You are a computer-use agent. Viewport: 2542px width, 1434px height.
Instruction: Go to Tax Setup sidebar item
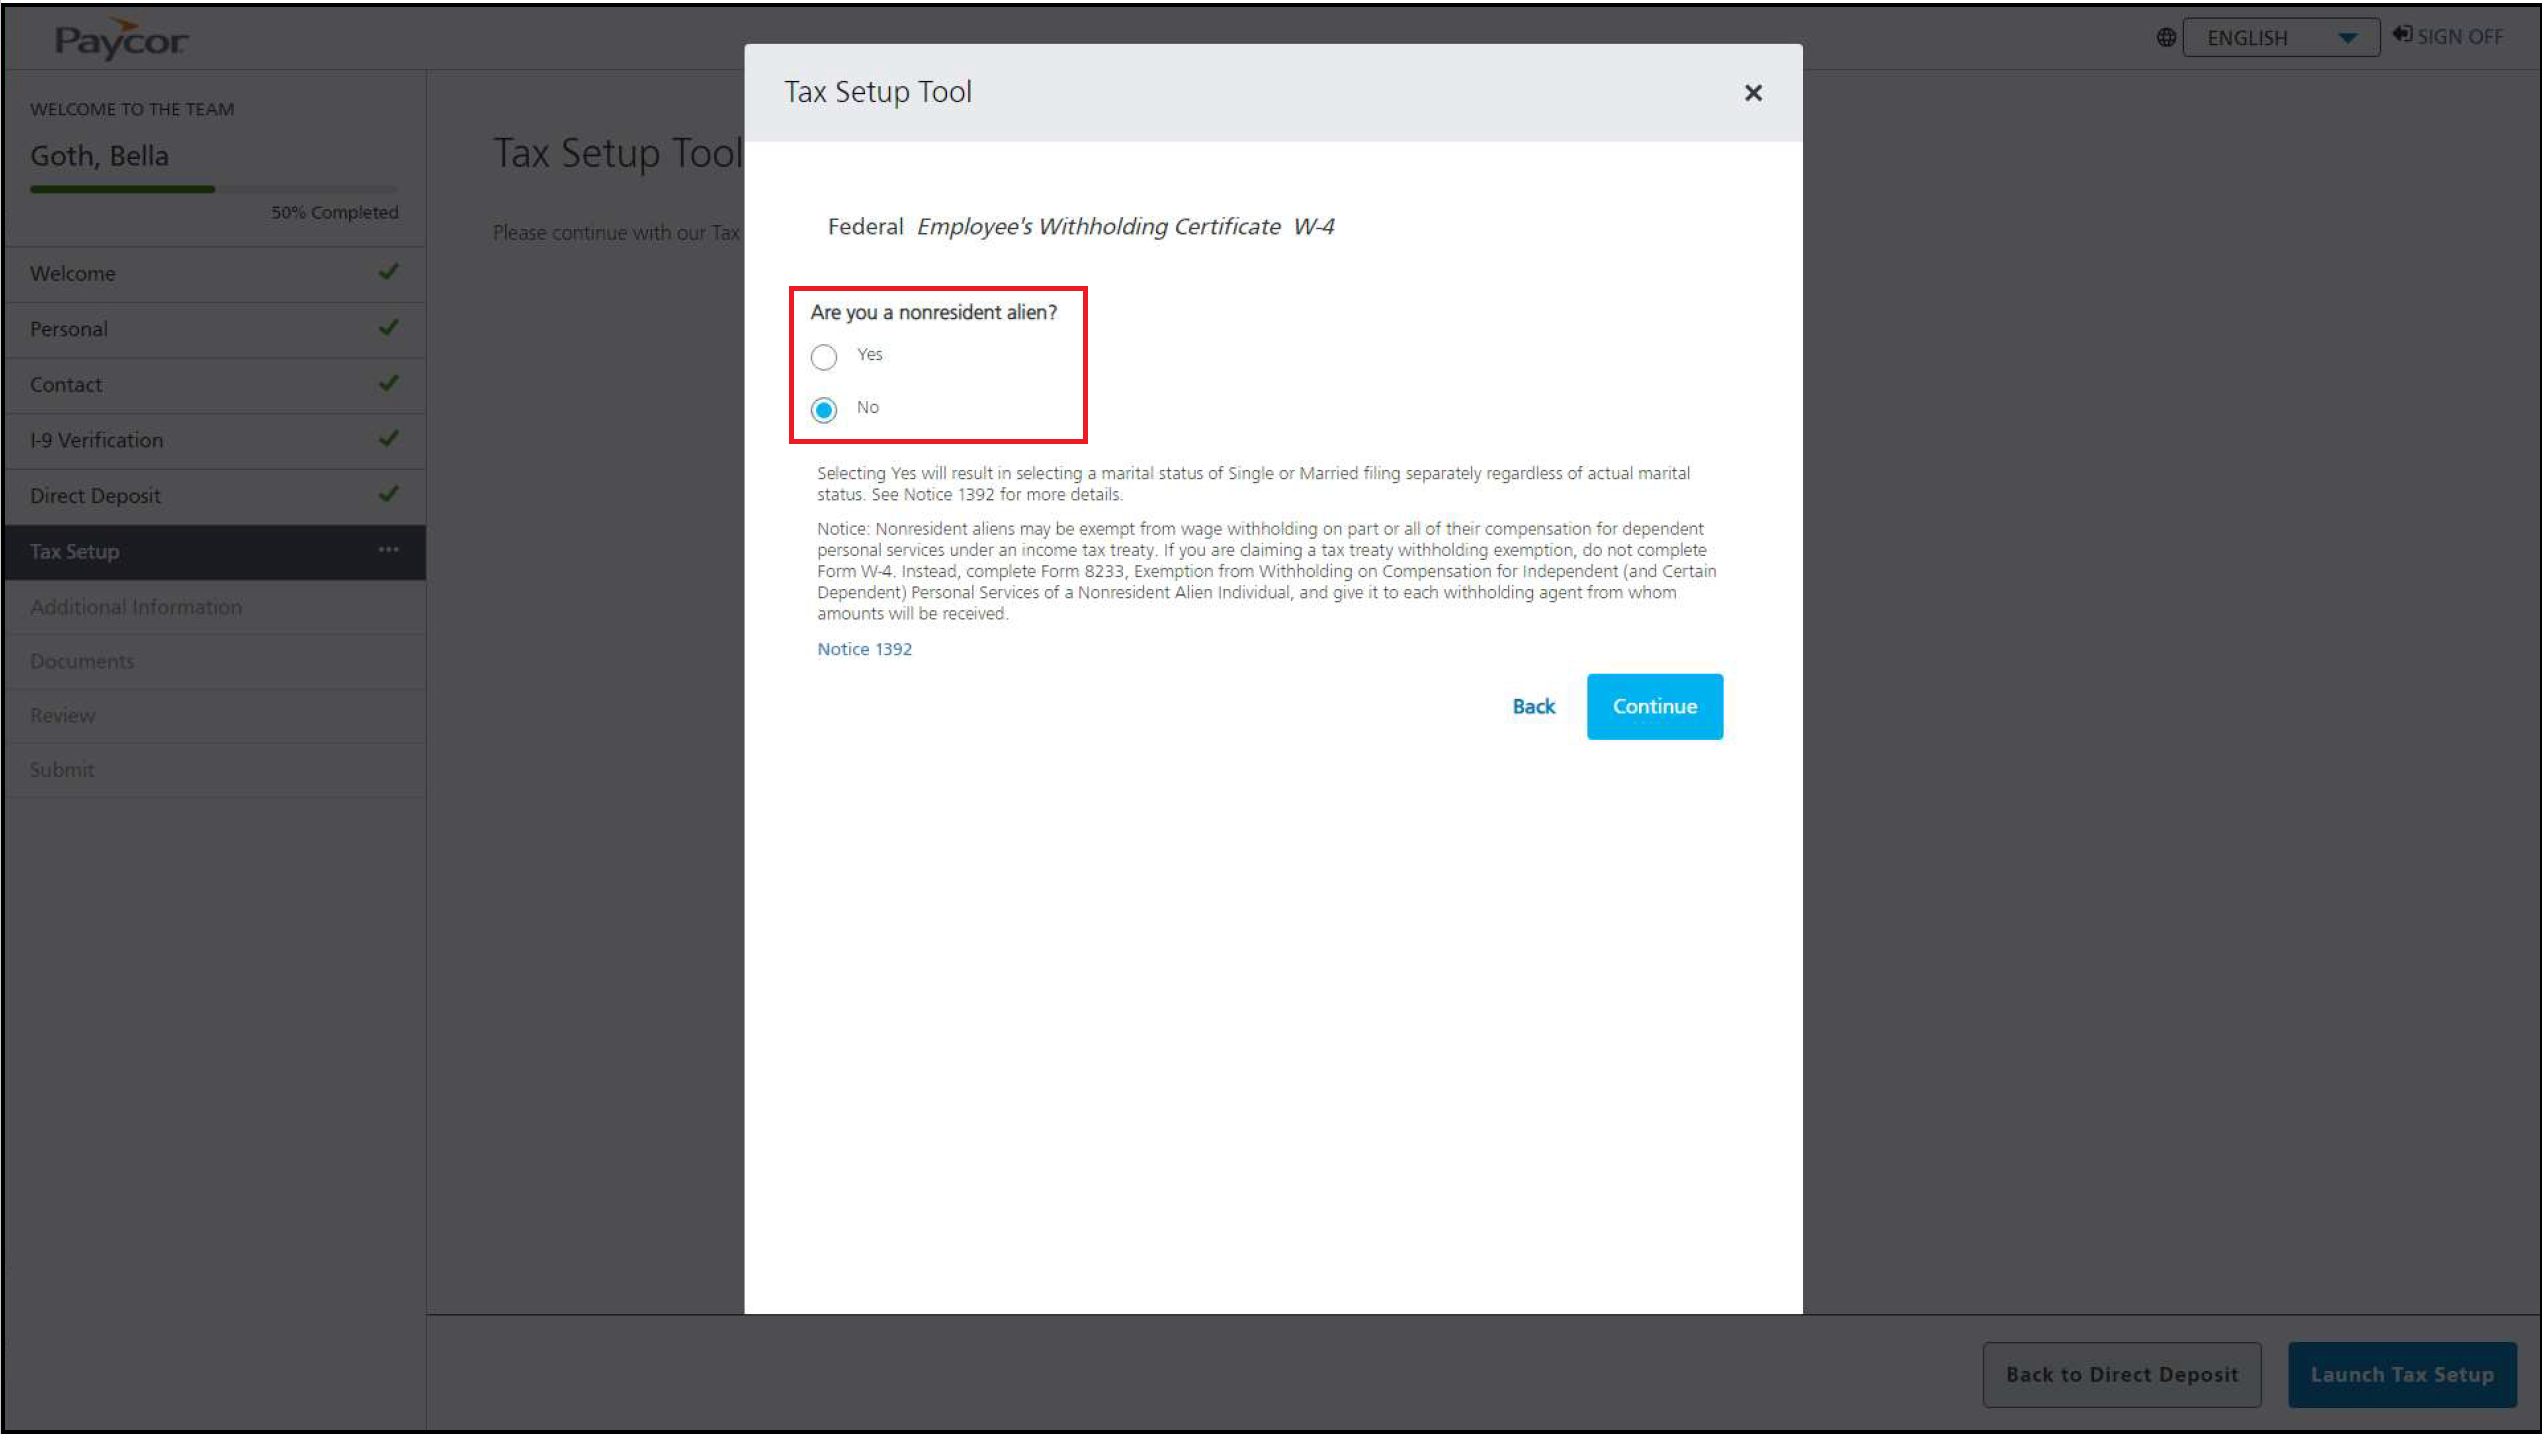point(75,552)
